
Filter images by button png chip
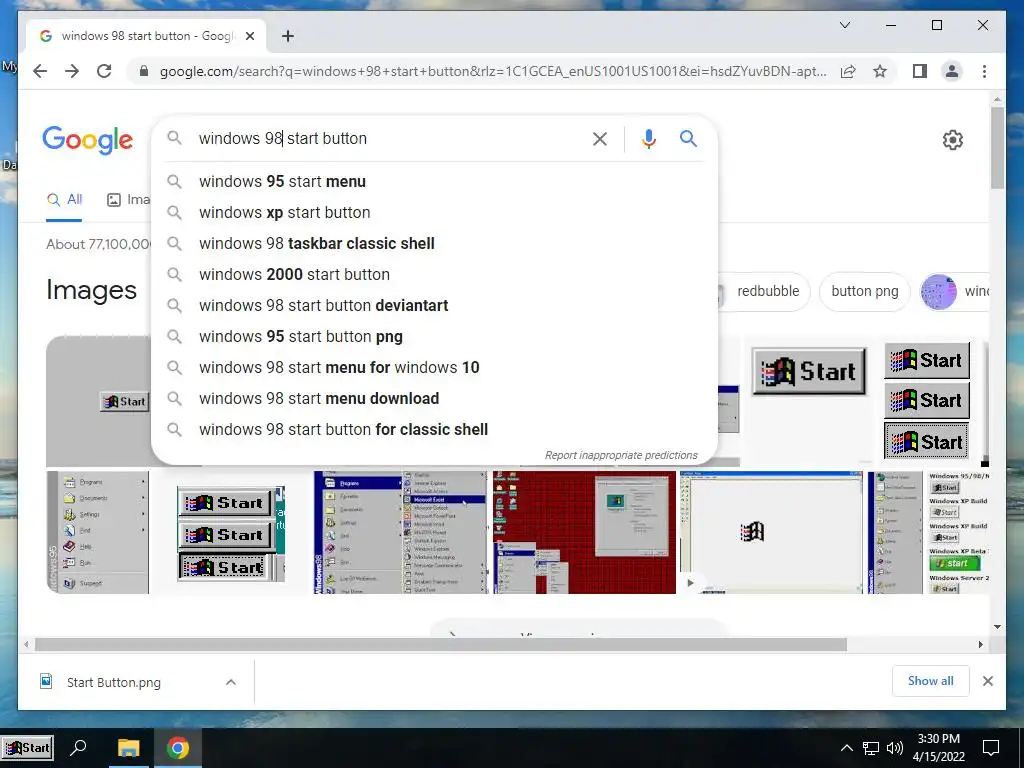[x=865, y=291]
